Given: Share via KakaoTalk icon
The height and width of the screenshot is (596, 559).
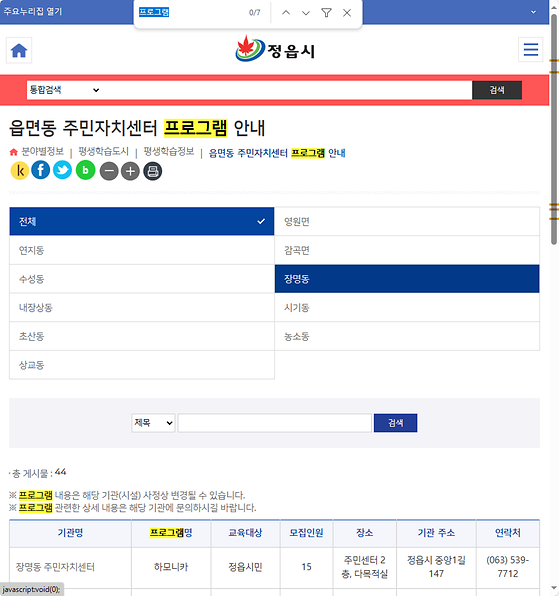Looking at the screenshot, I should point(20,170).
